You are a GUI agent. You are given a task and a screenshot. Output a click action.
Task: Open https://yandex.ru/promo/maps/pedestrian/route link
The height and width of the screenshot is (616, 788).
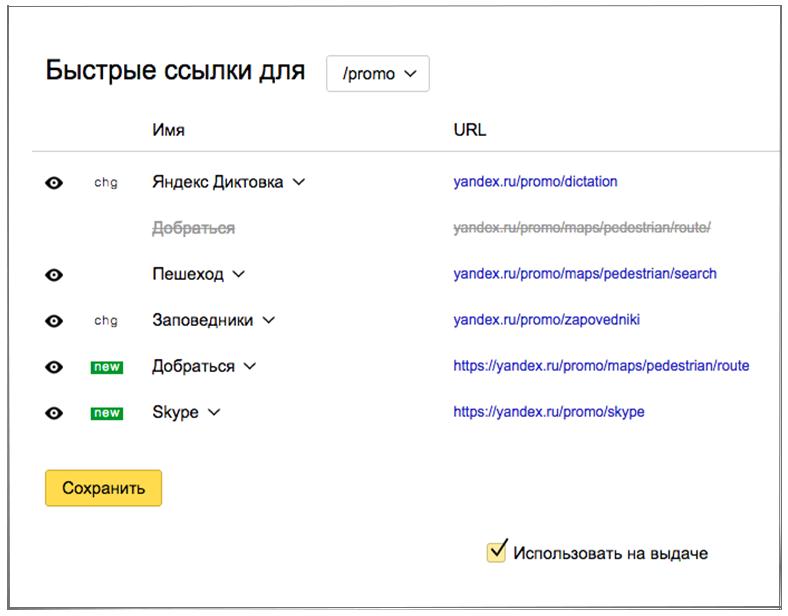(x=601, y=366)
